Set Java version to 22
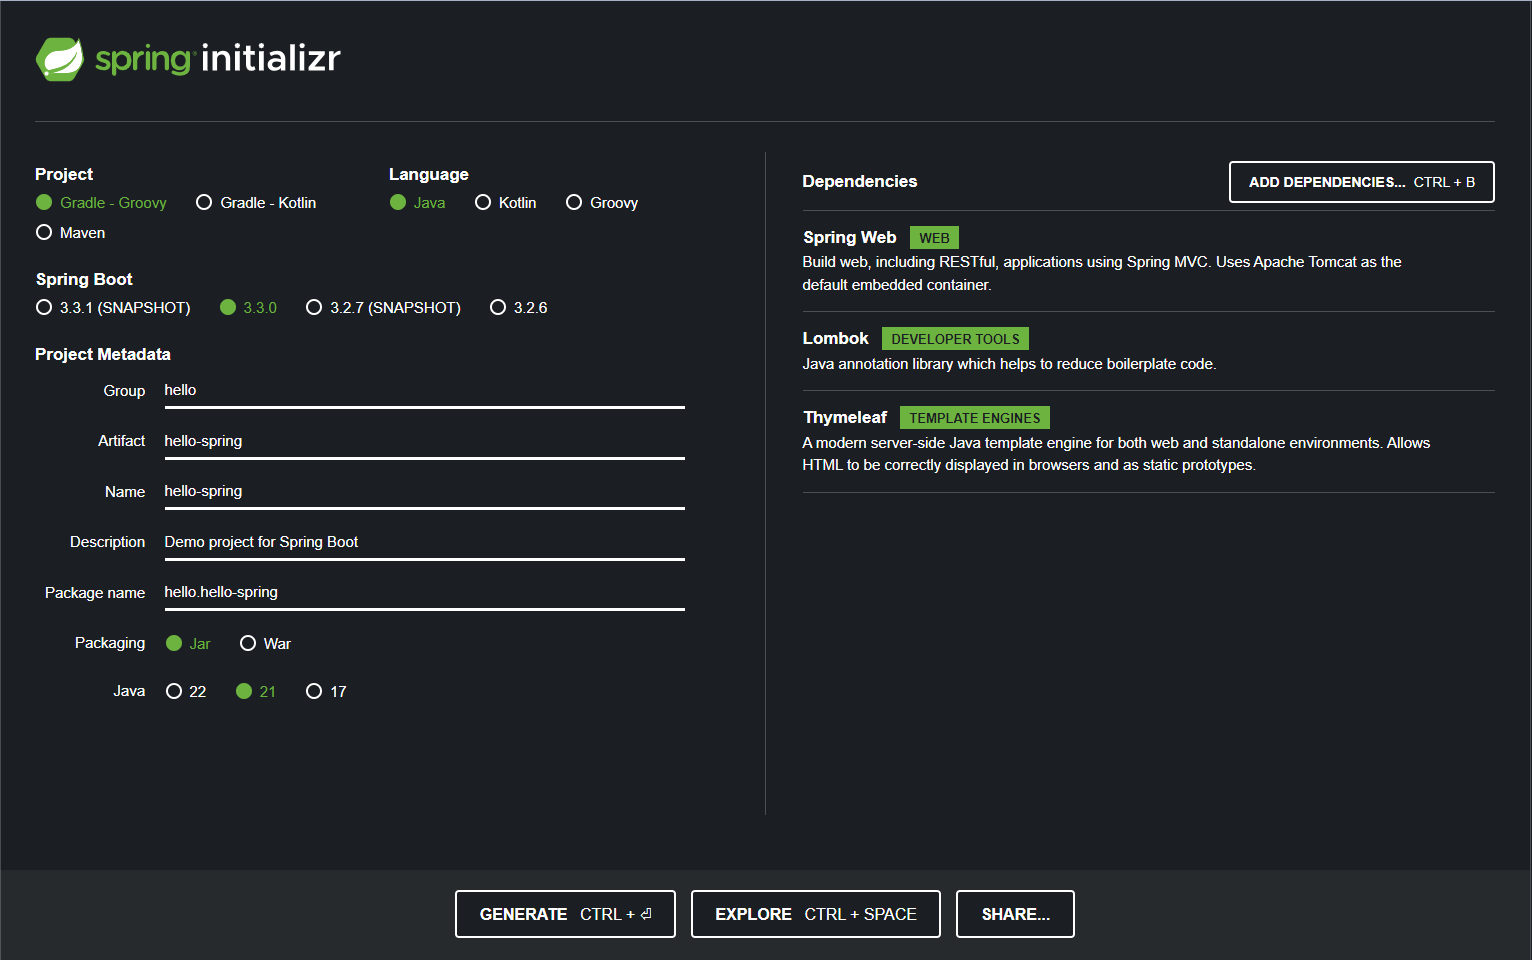This screenshot has width=1532, height=960. click(186, 692)
